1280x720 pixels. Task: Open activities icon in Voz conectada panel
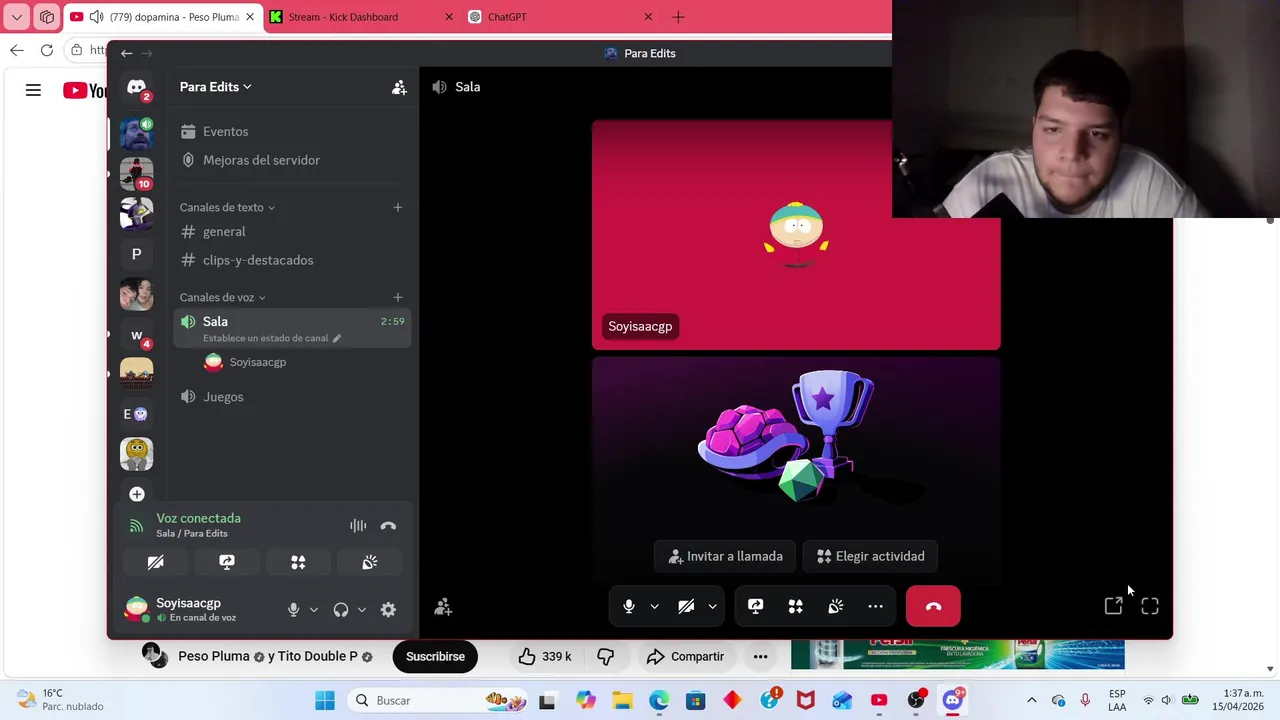pyautogui.click(x=298, y=562)
